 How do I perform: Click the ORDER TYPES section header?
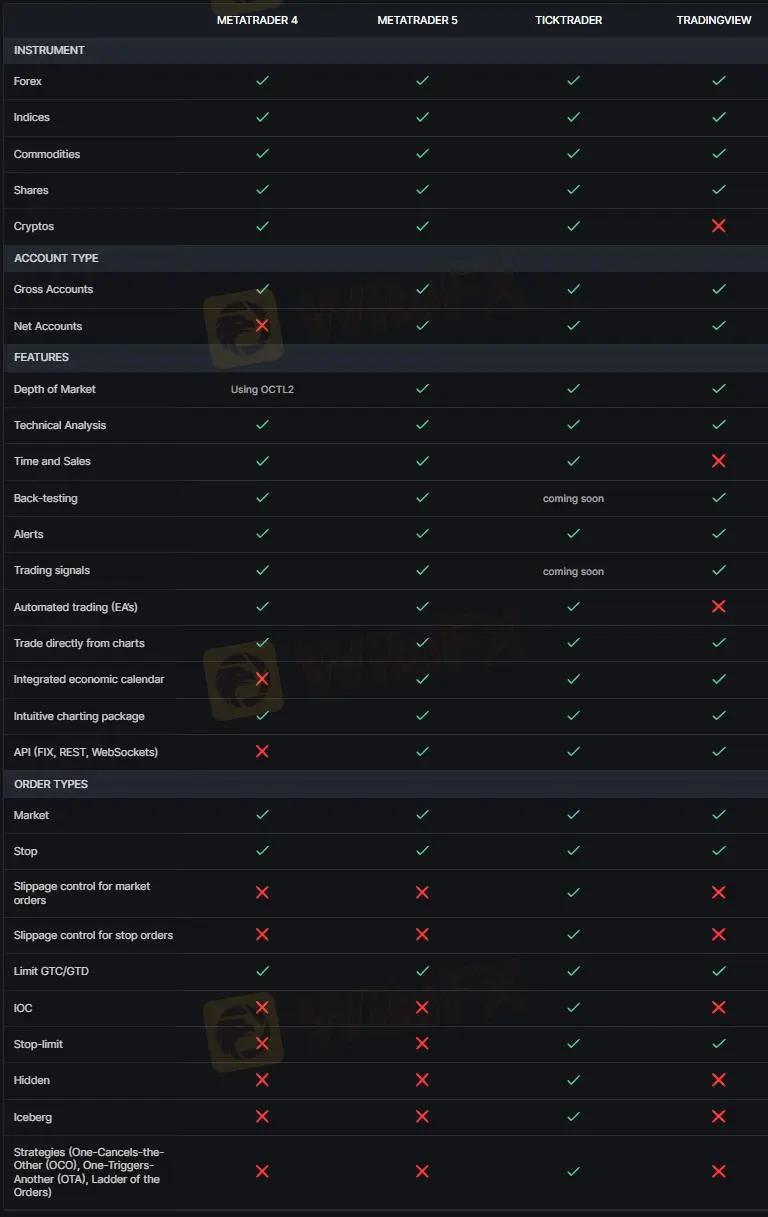click(x=51, y=784)
